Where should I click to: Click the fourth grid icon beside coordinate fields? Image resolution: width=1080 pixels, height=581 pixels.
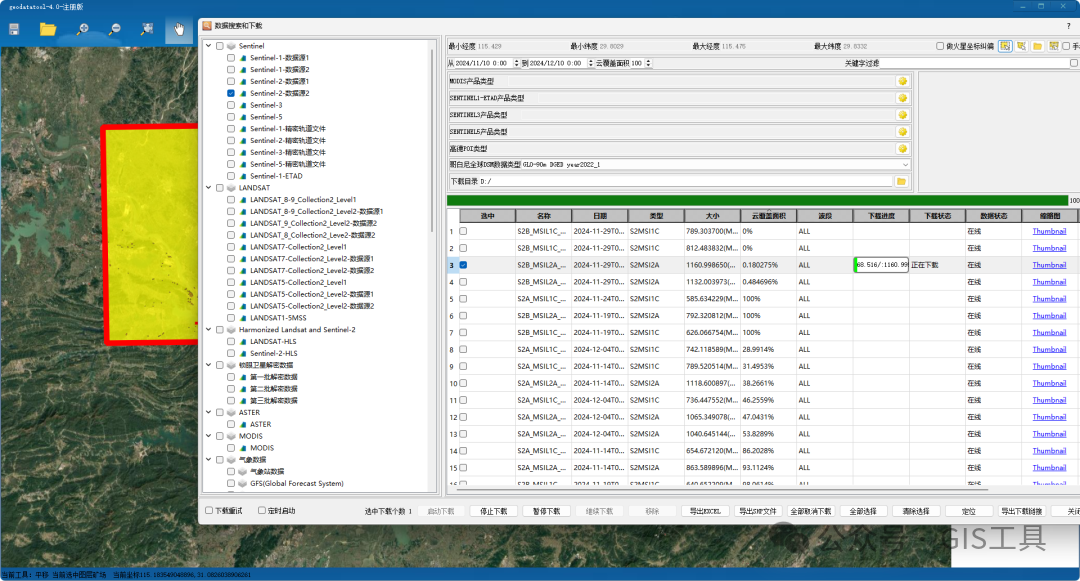pyautogui.click(x=1053, y=46)
